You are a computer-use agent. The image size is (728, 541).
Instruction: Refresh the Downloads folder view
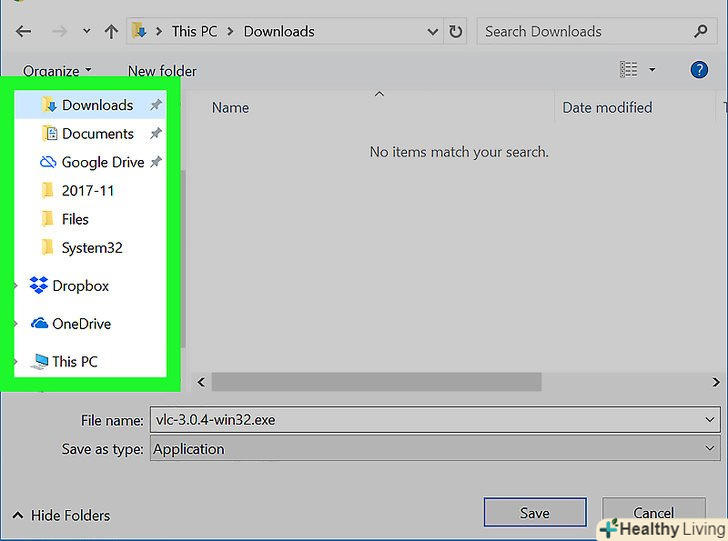[x=456, y=32]
